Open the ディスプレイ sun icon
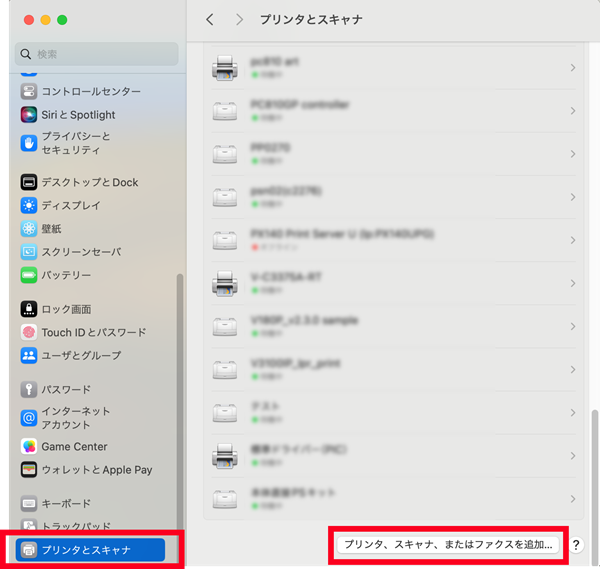The image size is (600, 569). pyautogui.click(x=30, y=205)
